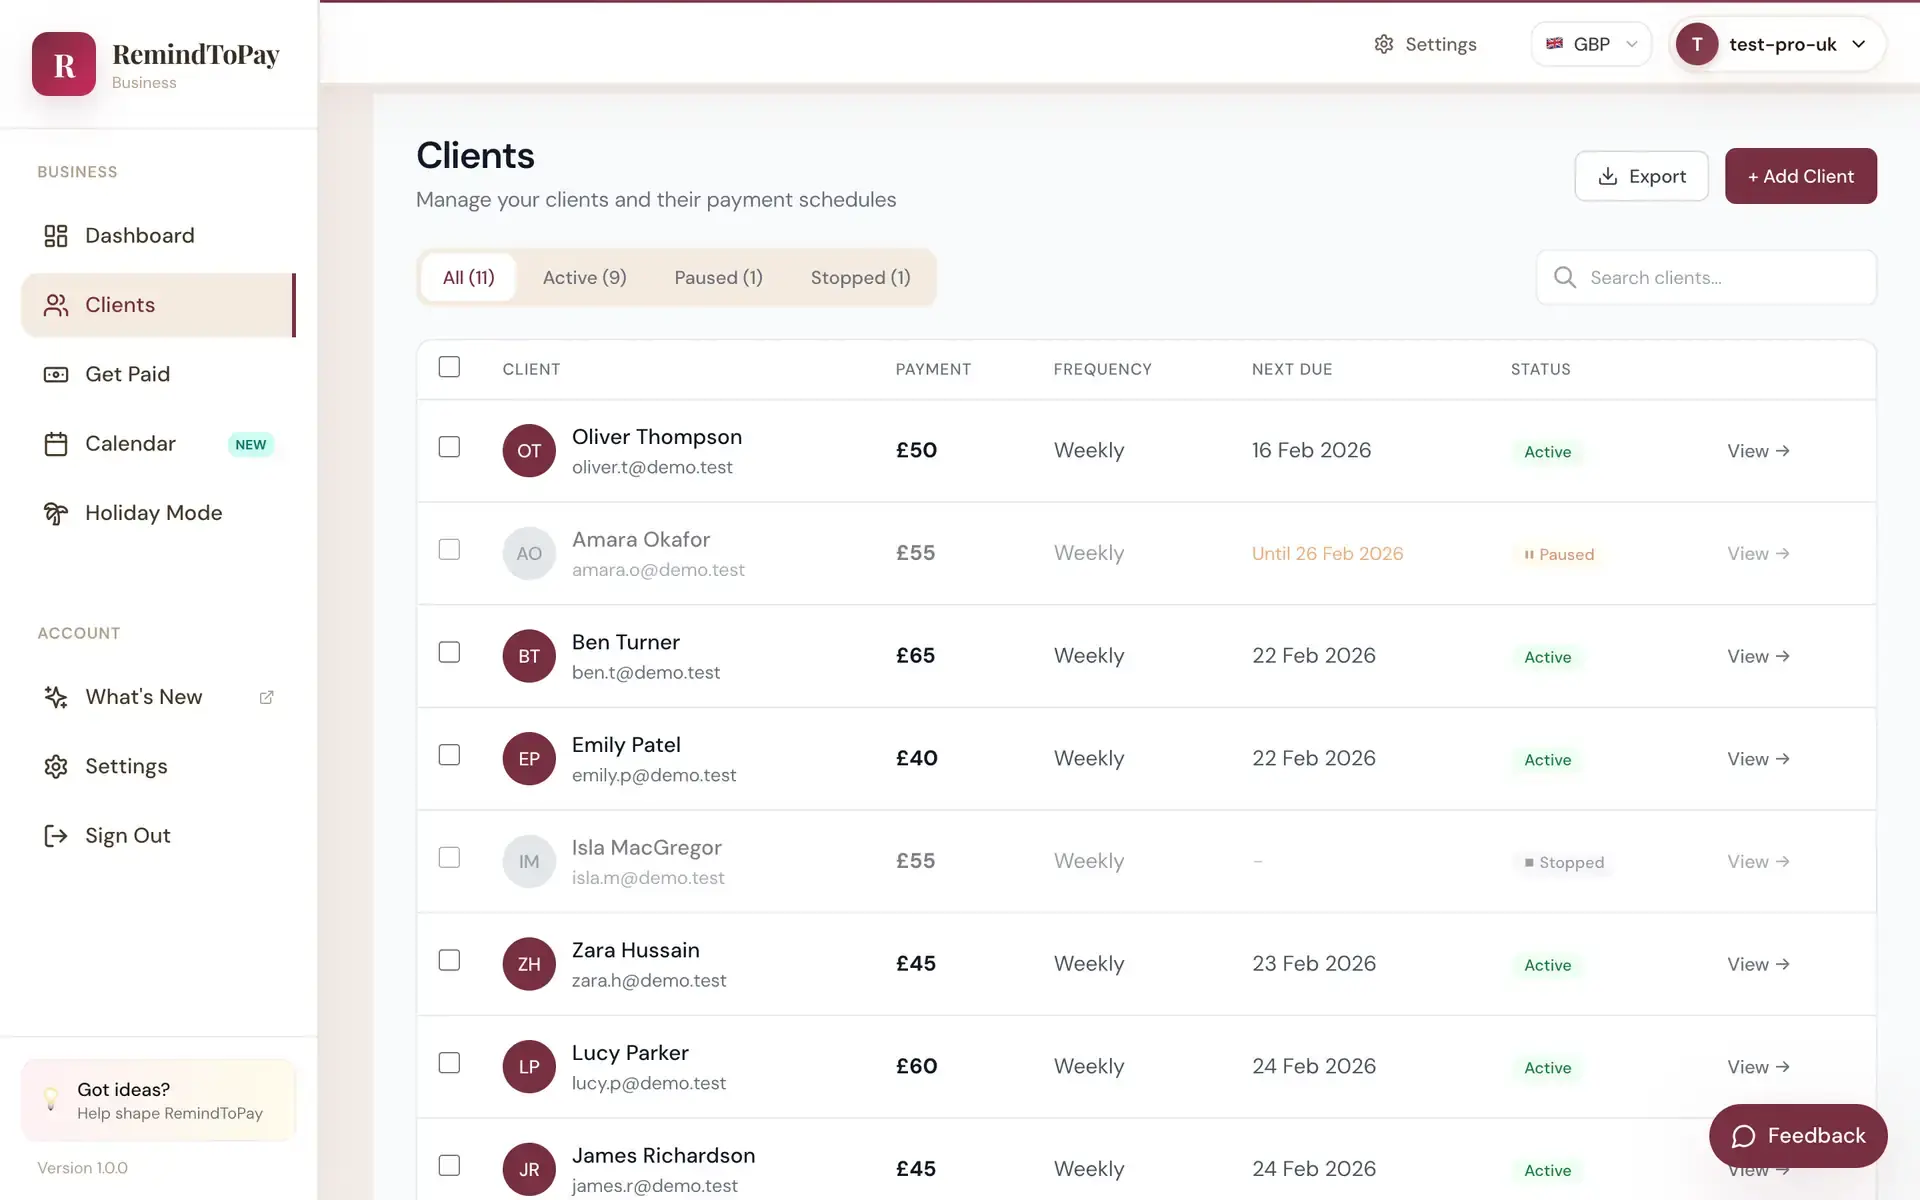Open the GBP currency dropdown
Image resolution: width=1920 pixels, height=1200 pixels.
(1591, 44)
